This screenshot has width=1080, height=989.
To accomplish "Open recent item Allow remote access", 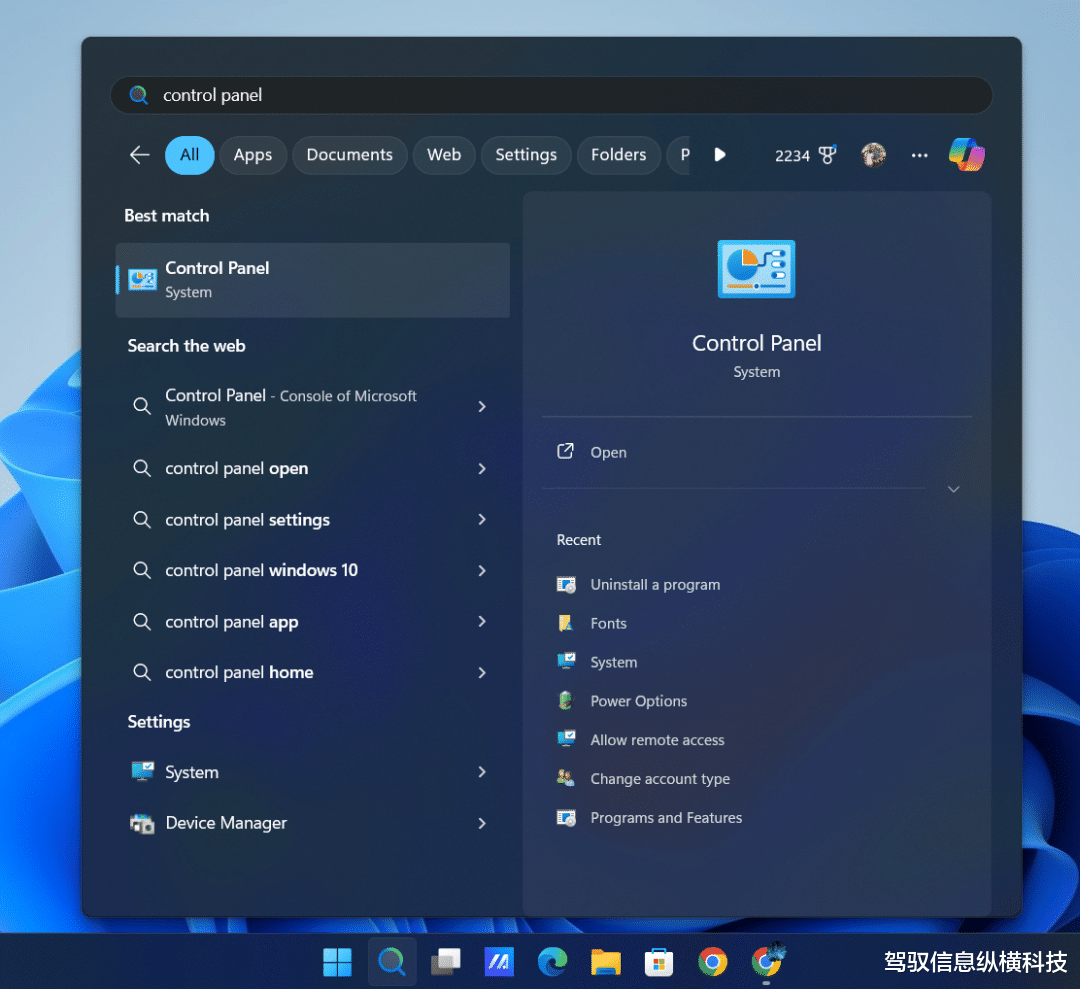I will (x=656, y=740).
